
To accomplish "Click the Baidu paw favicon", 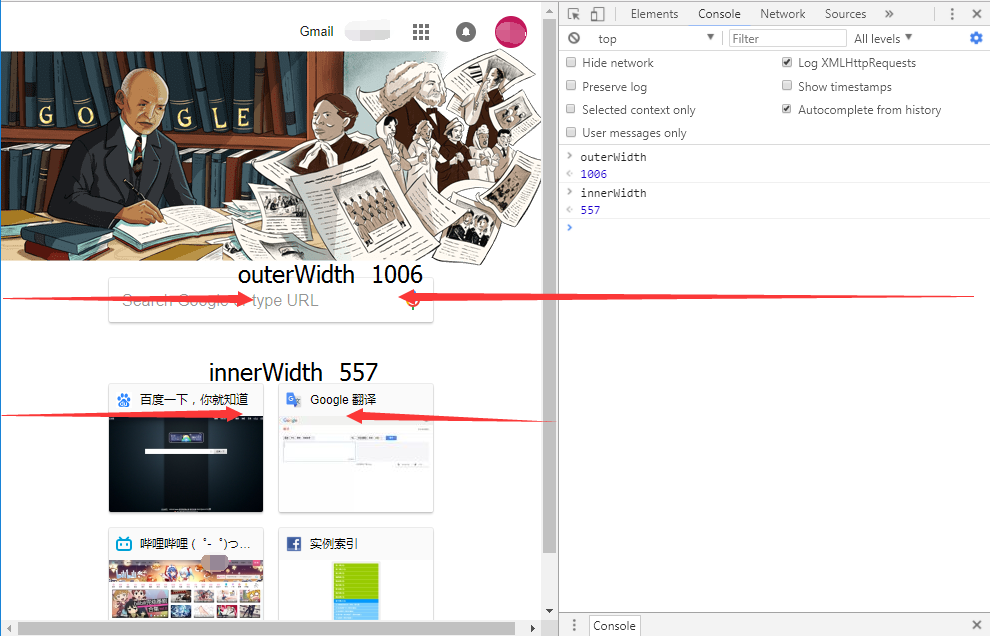I will pos(124,400).
